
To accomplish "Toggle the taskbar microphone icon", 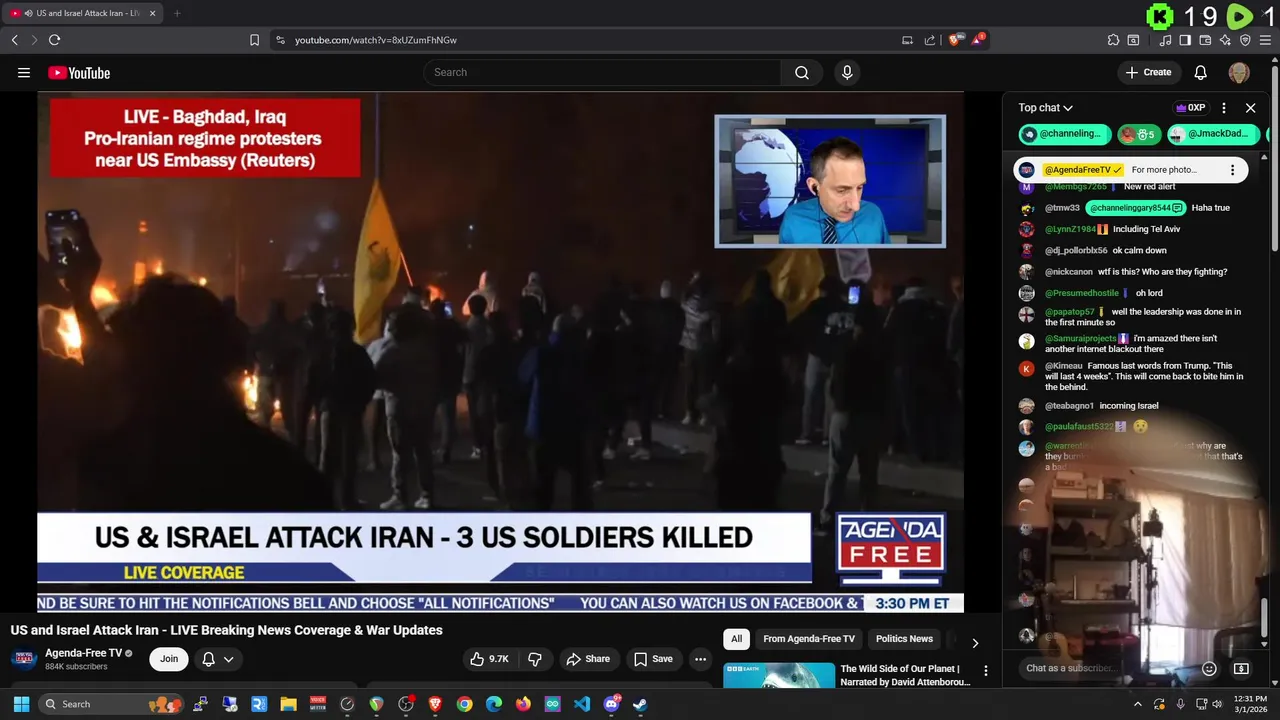I will pos(1181,704).
